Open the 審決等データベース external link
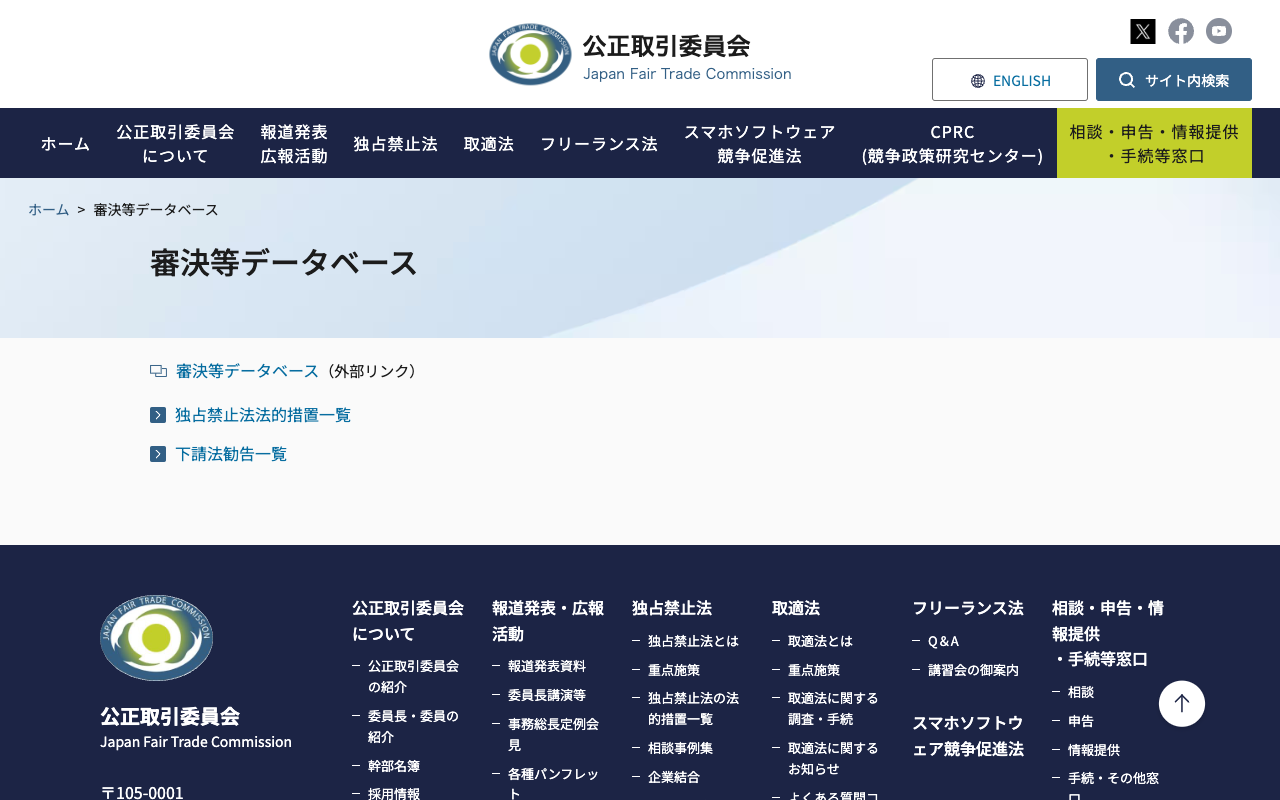Image resolution: width=1280 pixels, height=800 pixels. pyautogui.click(x=247, y=371)
